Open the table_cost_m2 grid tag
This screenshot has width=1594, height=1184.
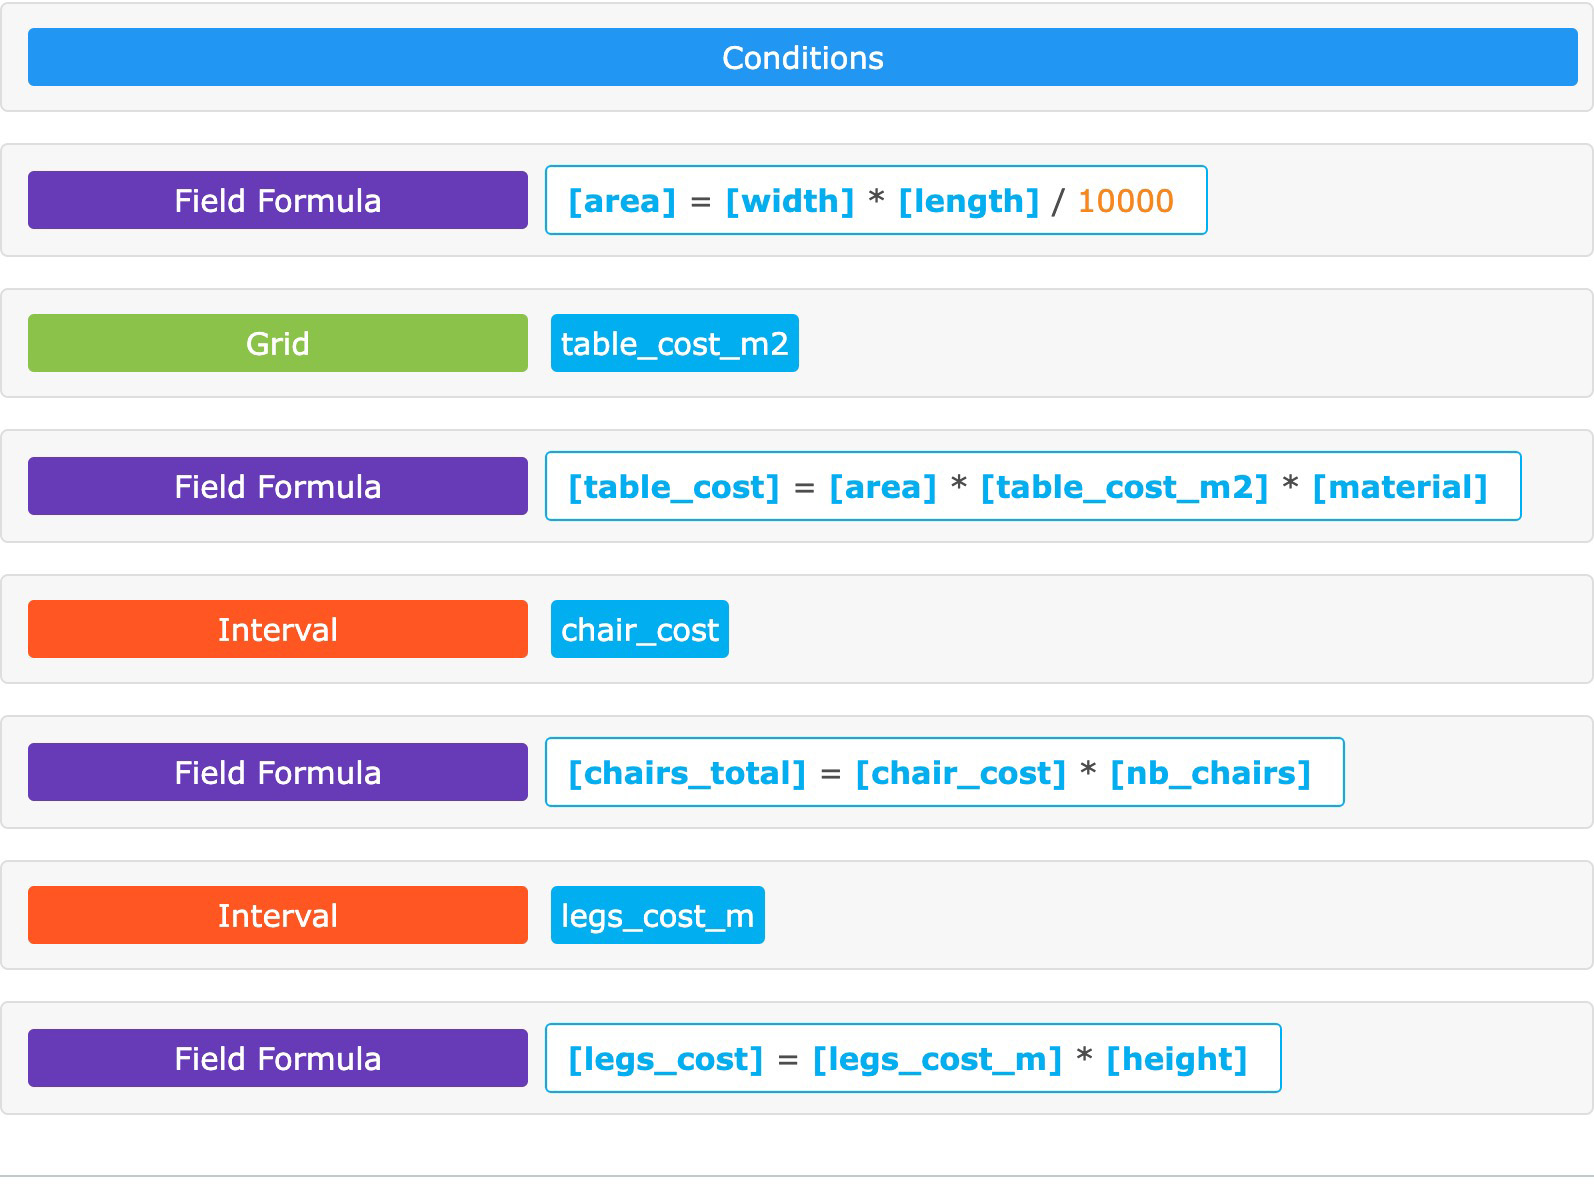click(674, 343)
